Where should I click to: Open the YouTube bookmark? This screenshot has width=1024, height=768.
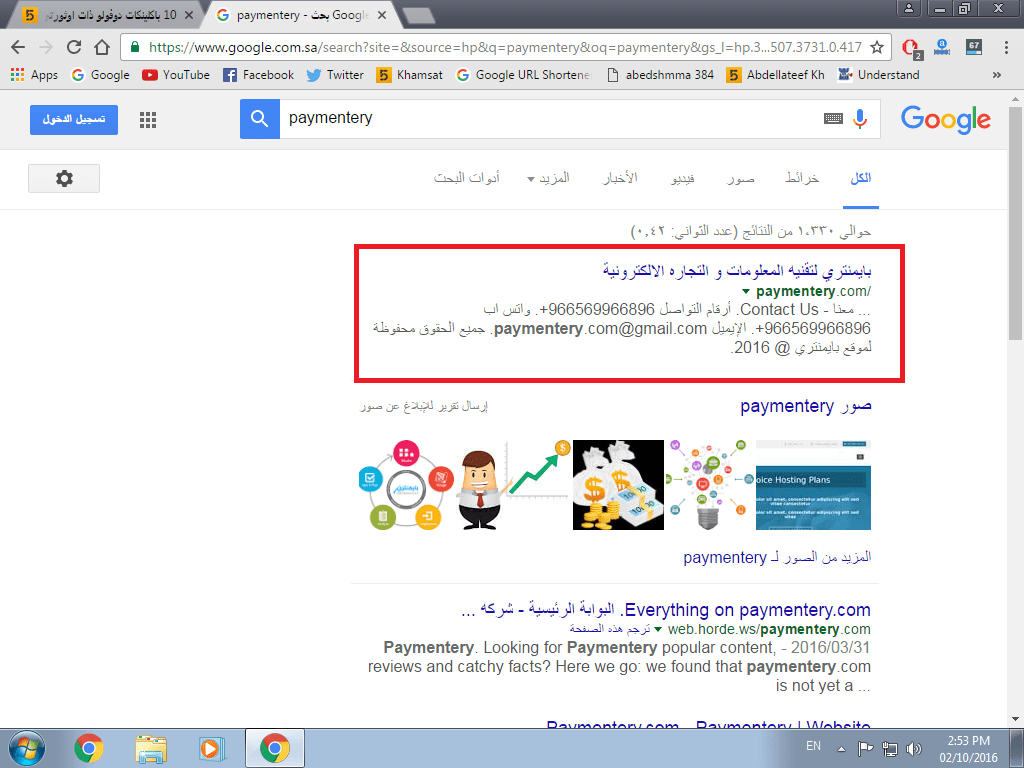click(x=176, y=75)
